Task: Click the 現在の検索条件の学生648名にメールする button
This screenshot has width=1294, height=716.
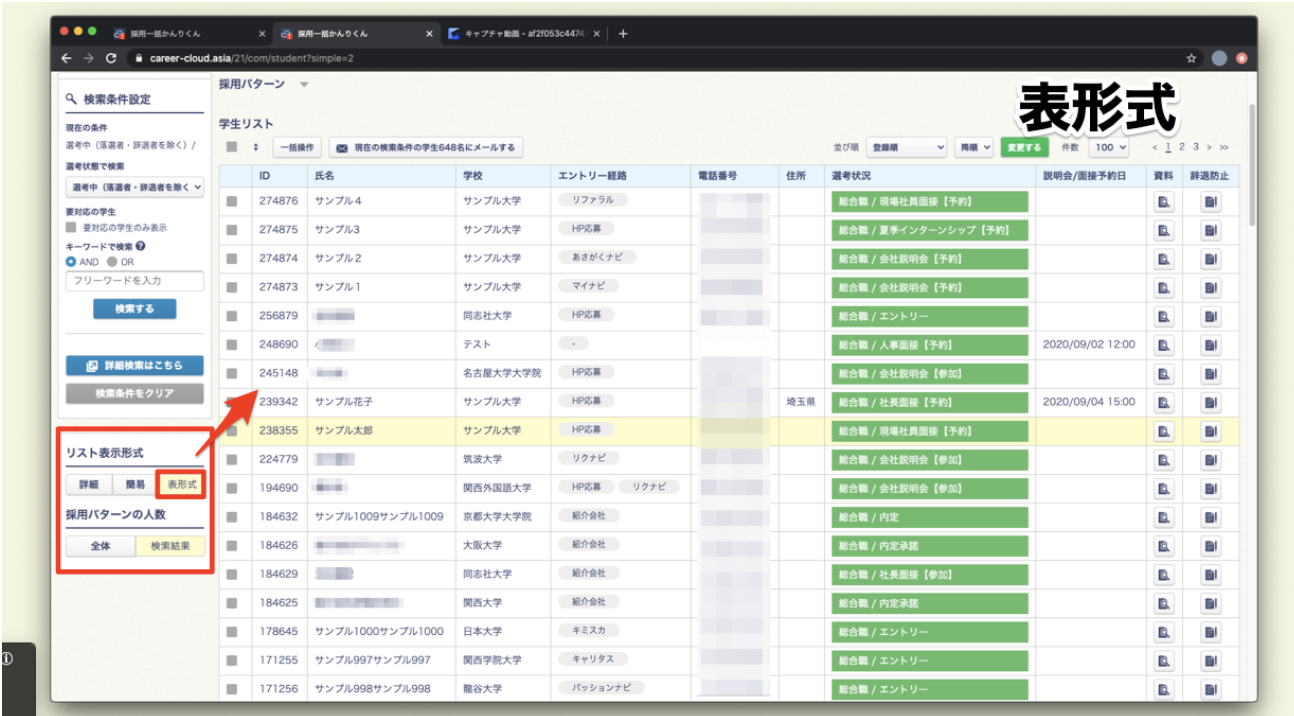Action: pos(426,148)
